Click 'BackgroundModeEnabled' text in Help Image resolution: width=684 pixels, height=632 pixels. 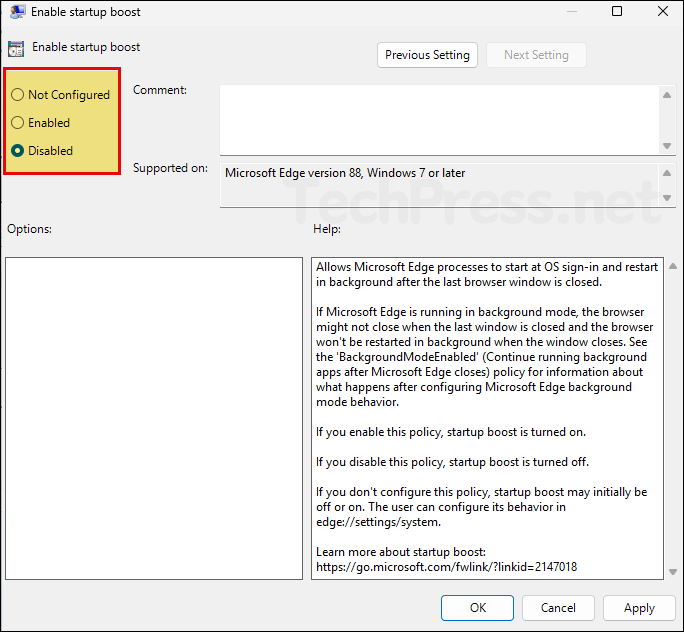(409, 357)
